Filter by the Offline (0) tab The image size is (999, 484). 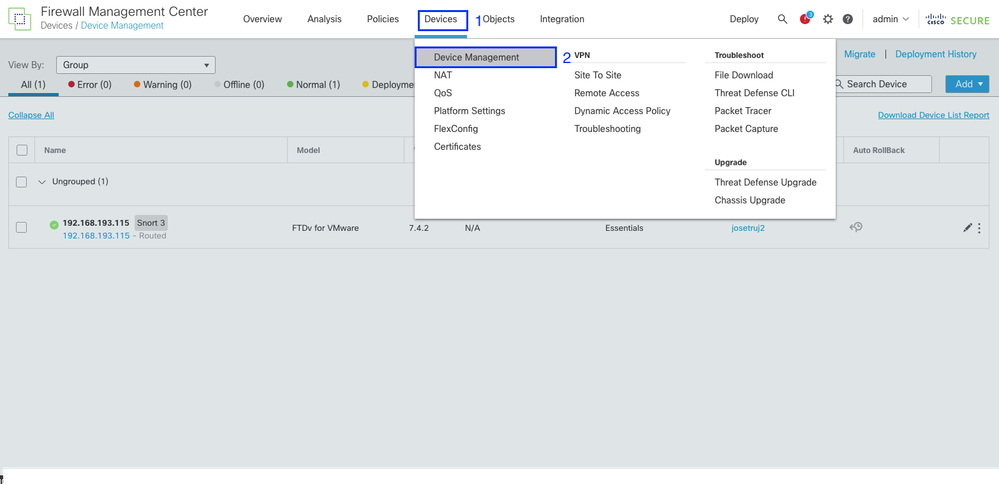pyautogui.click(x=239, y=85)
